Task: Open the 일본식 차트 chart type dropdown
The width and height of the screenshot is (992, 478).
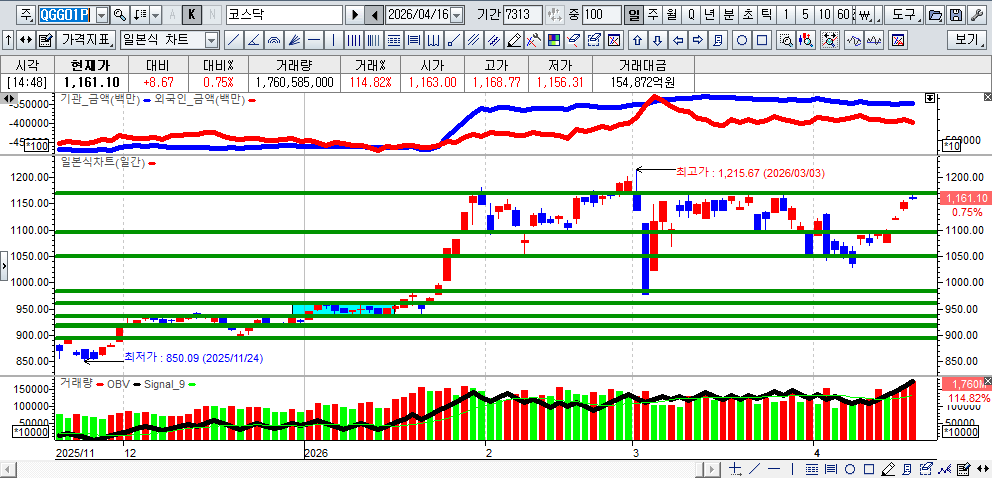Action: coord(211,40)
